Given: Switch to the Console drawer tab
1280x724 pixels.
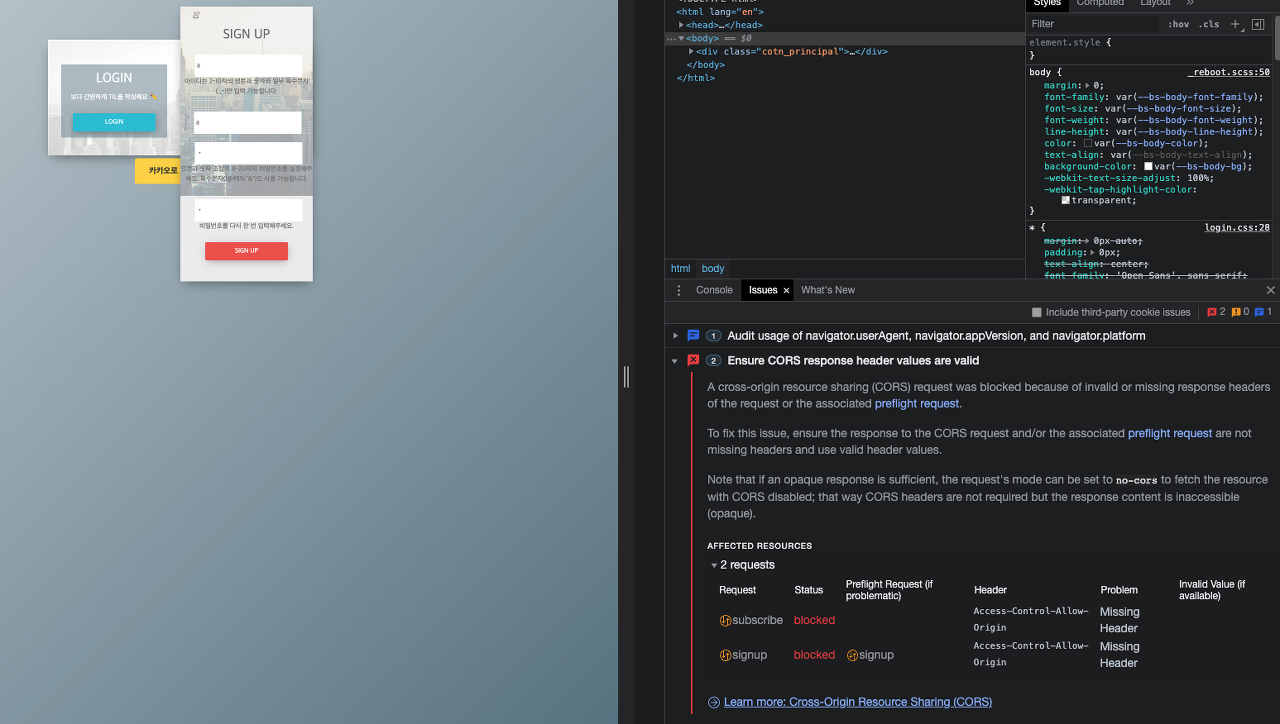Looking at the screenshot, I should (x=714, y=290).
